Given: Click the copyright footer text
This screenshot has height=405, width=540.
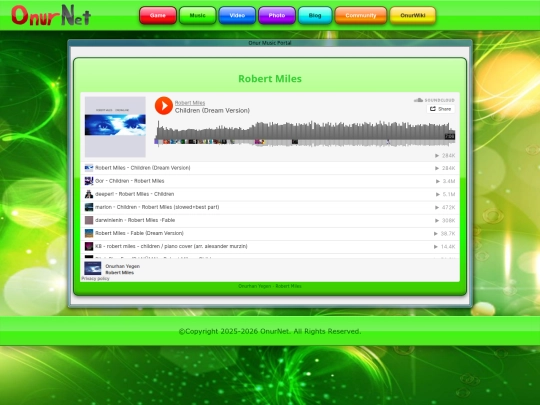Looking at the screenshot, I should coord(270,331).
